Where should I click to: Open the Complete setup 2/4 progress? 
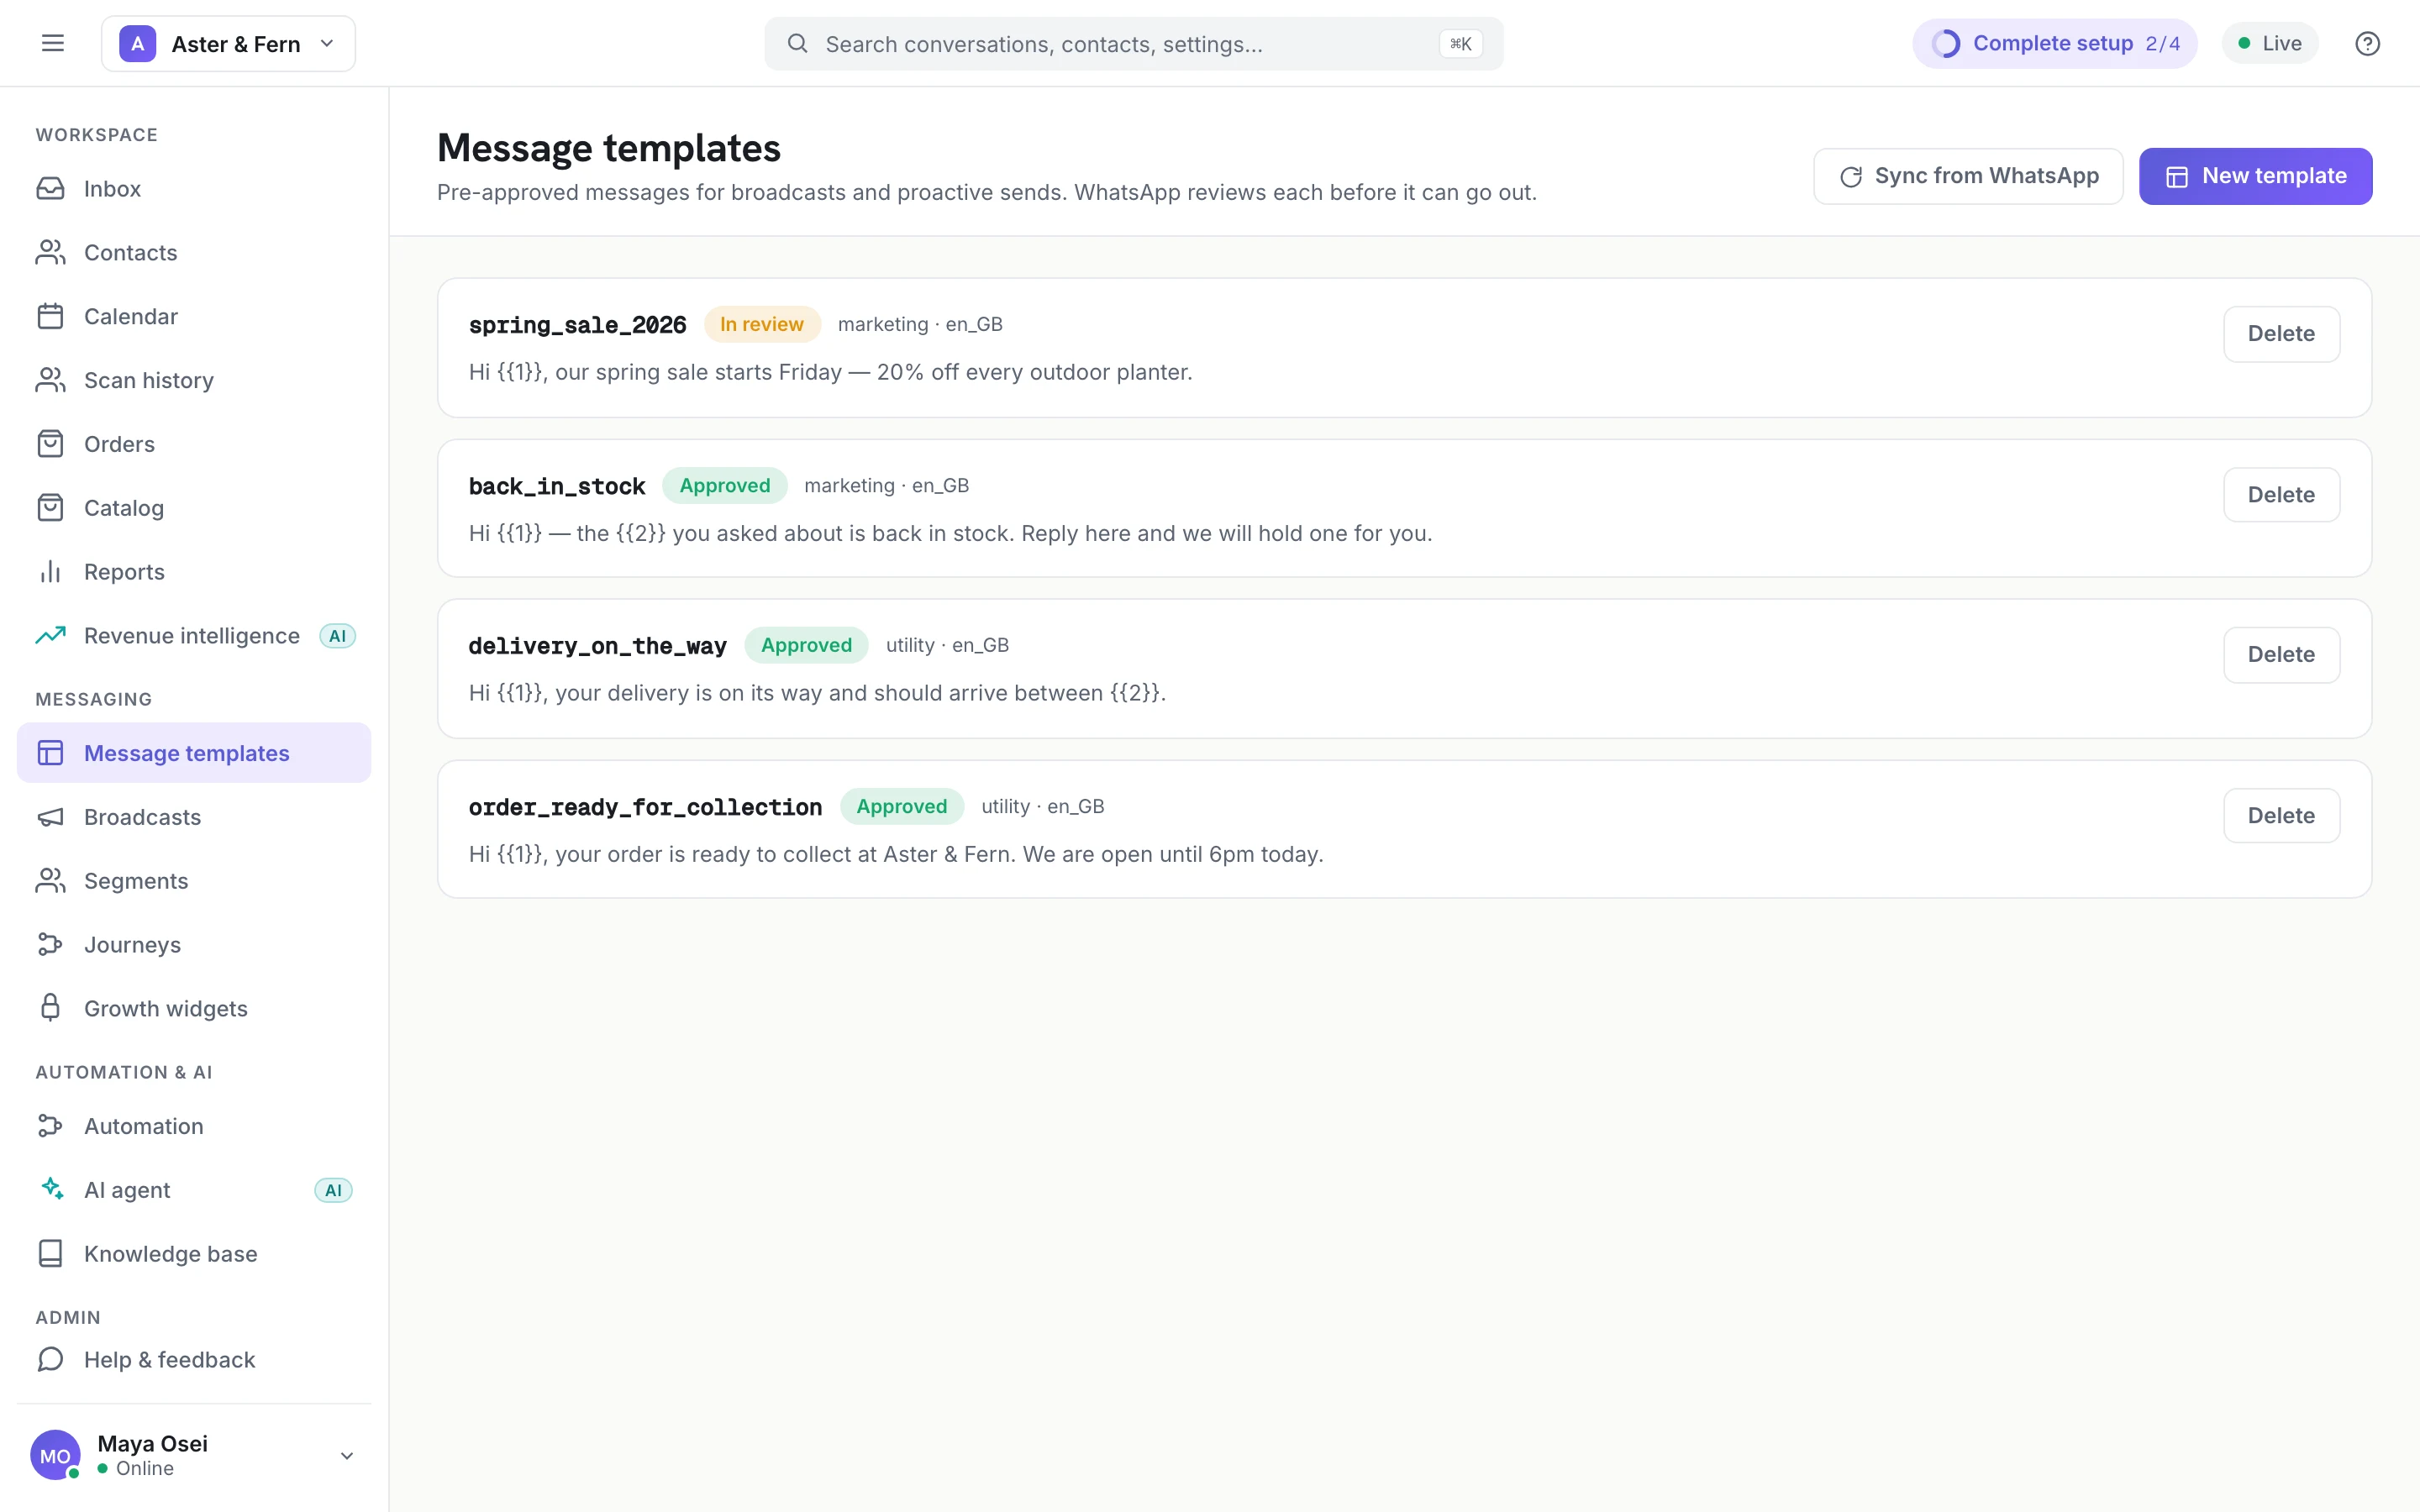coord(2055,43)
